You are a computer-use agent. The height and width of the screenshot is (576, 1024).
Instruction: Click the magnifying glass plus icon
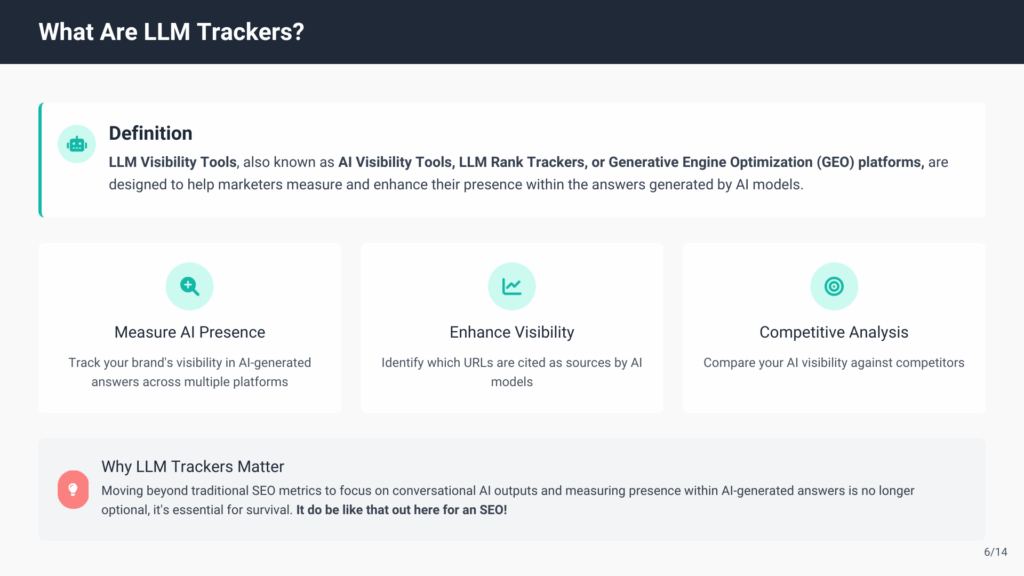[x=189, y=286]
